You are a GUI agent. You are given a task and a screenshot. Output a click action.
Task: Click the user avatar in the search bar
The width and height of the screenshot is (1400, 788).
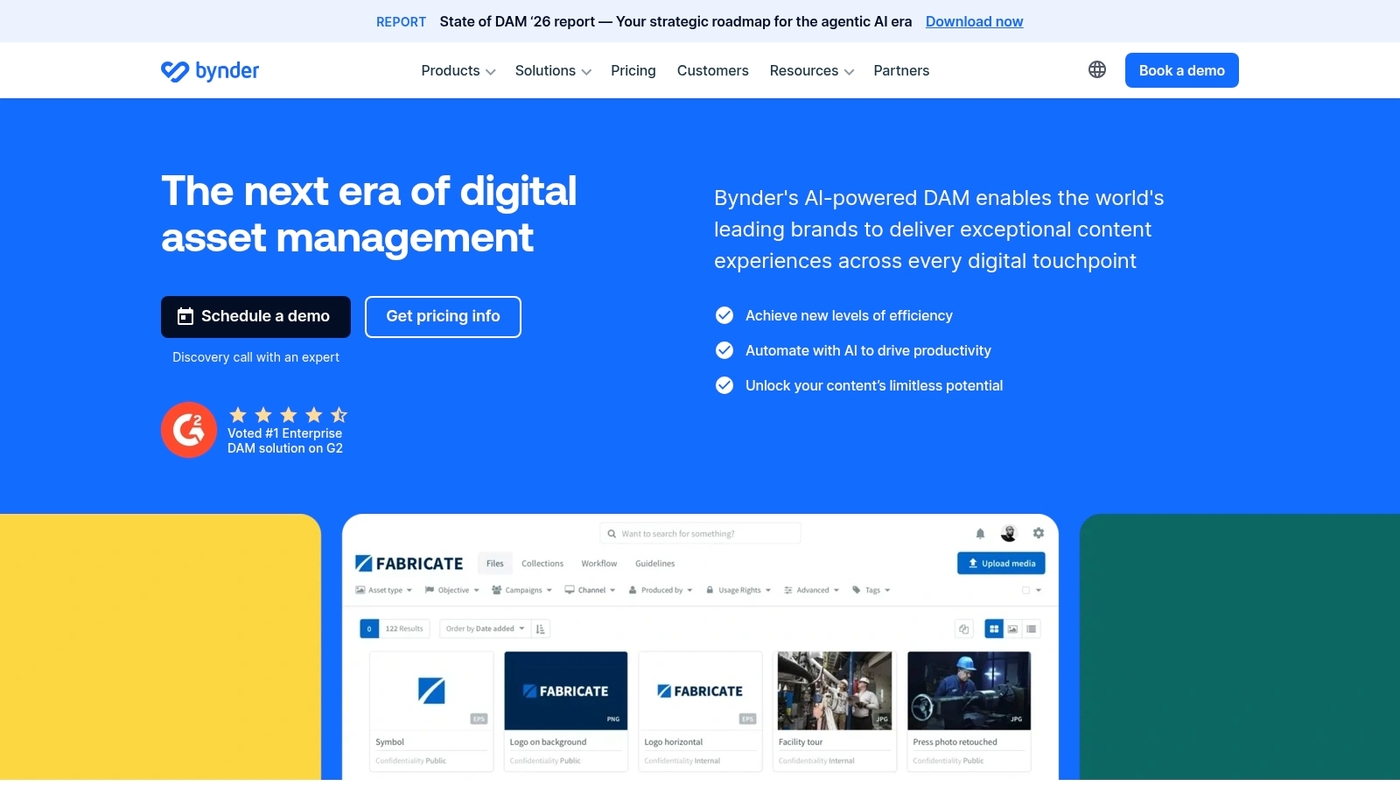click(1009, 533)
